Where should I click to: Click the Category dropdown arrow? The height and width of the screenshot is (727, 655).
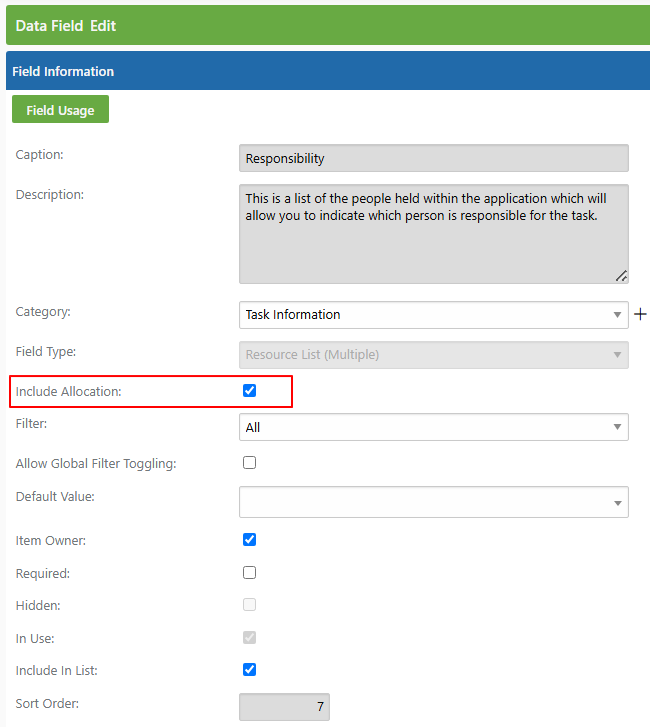[617, 315]
